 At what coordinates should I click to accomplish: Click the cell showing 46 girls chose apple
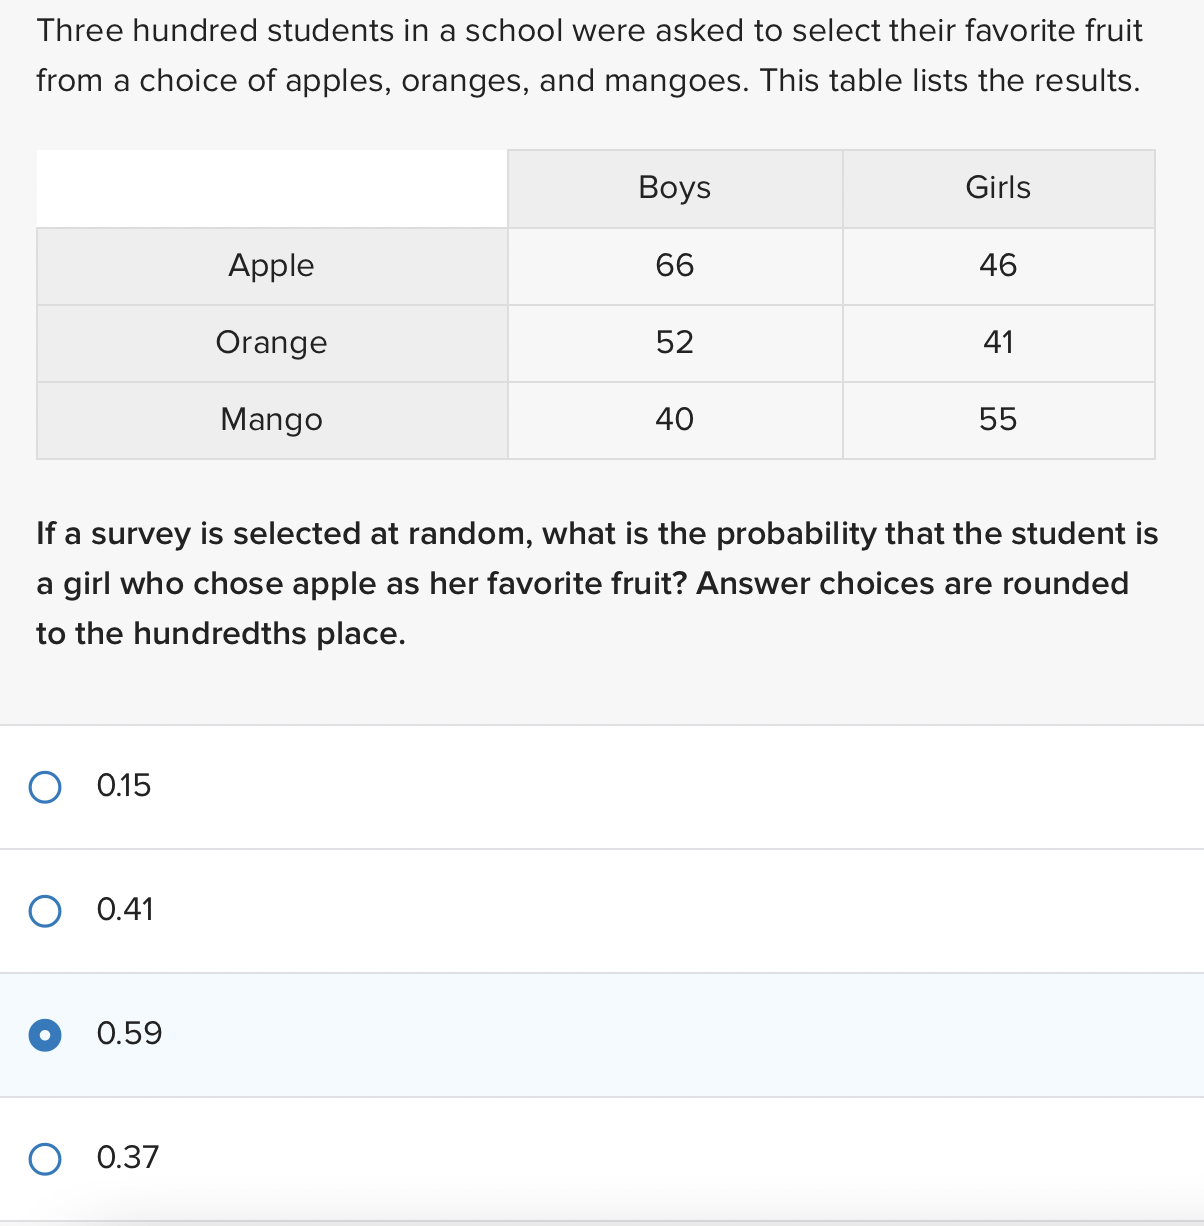click(999, 266)
